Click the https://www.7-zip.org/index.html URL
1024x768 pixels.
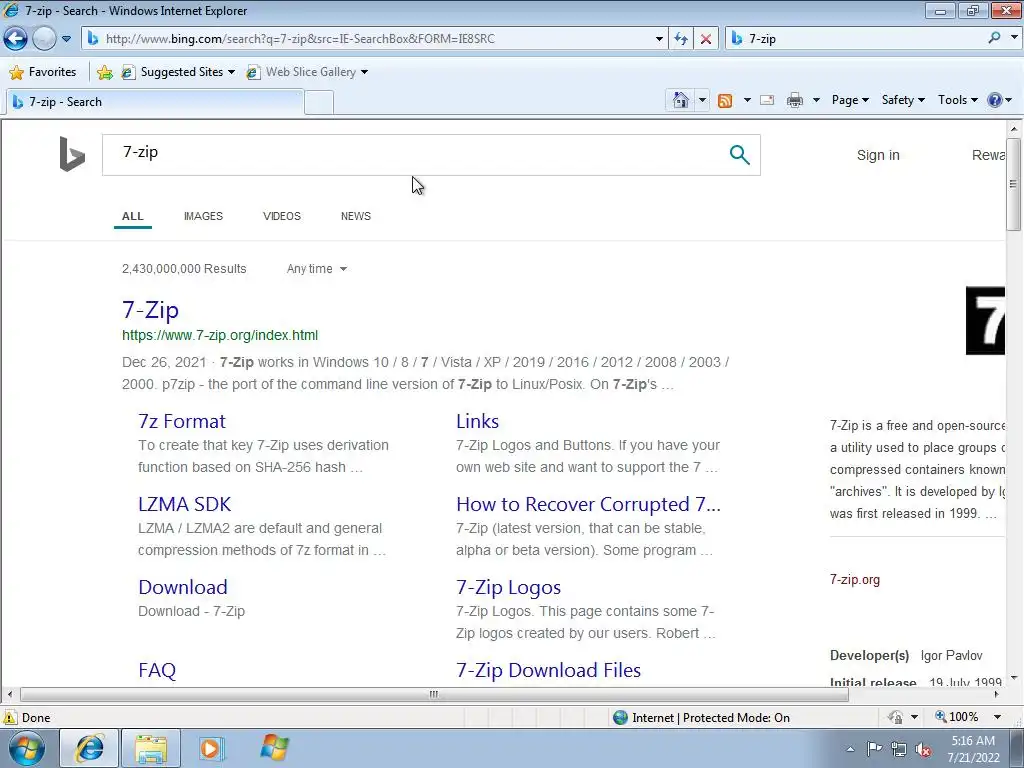[x=220, y=335]
